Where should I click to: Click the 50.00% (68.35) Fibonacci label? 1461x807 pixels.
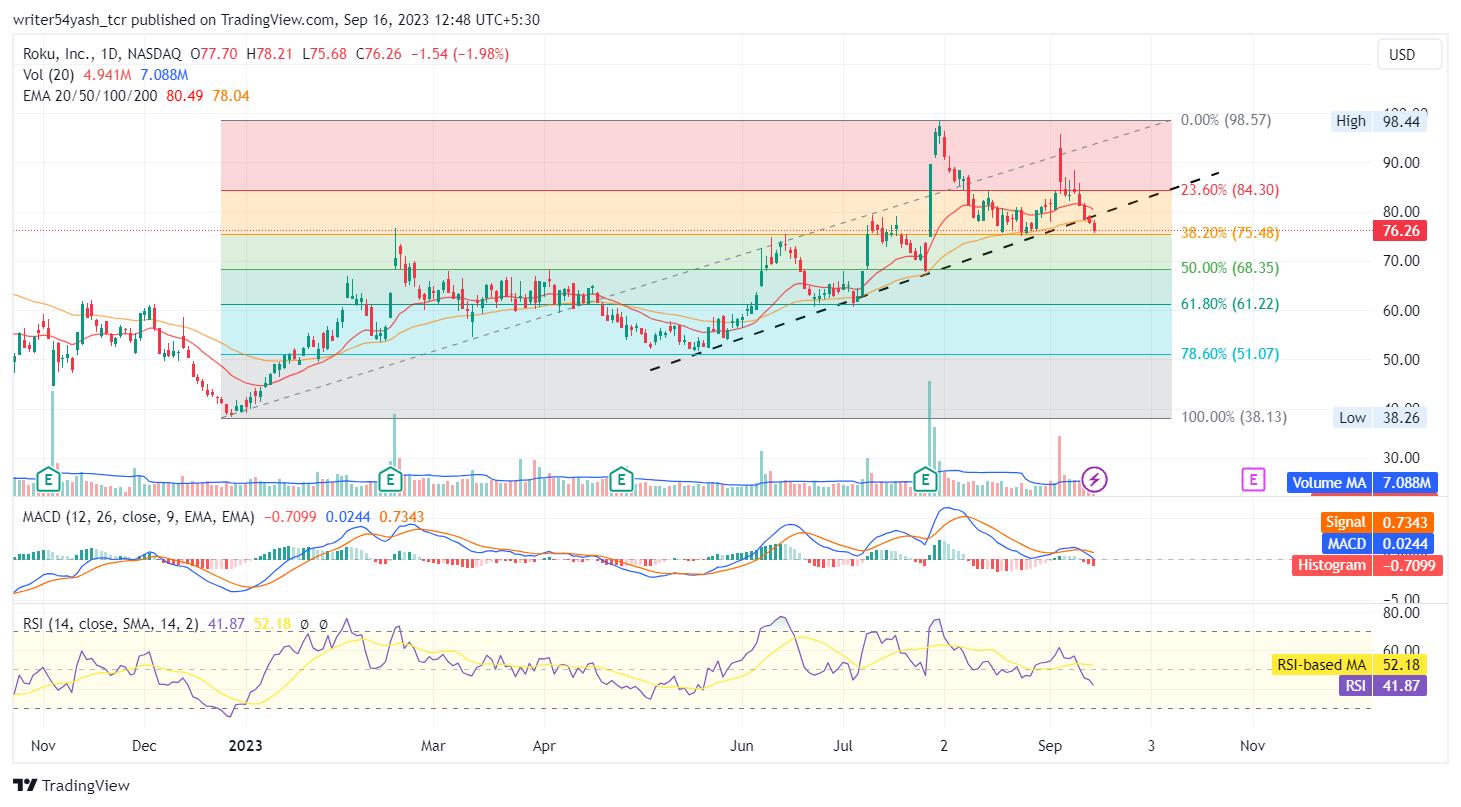click(x=1230, y=268)
